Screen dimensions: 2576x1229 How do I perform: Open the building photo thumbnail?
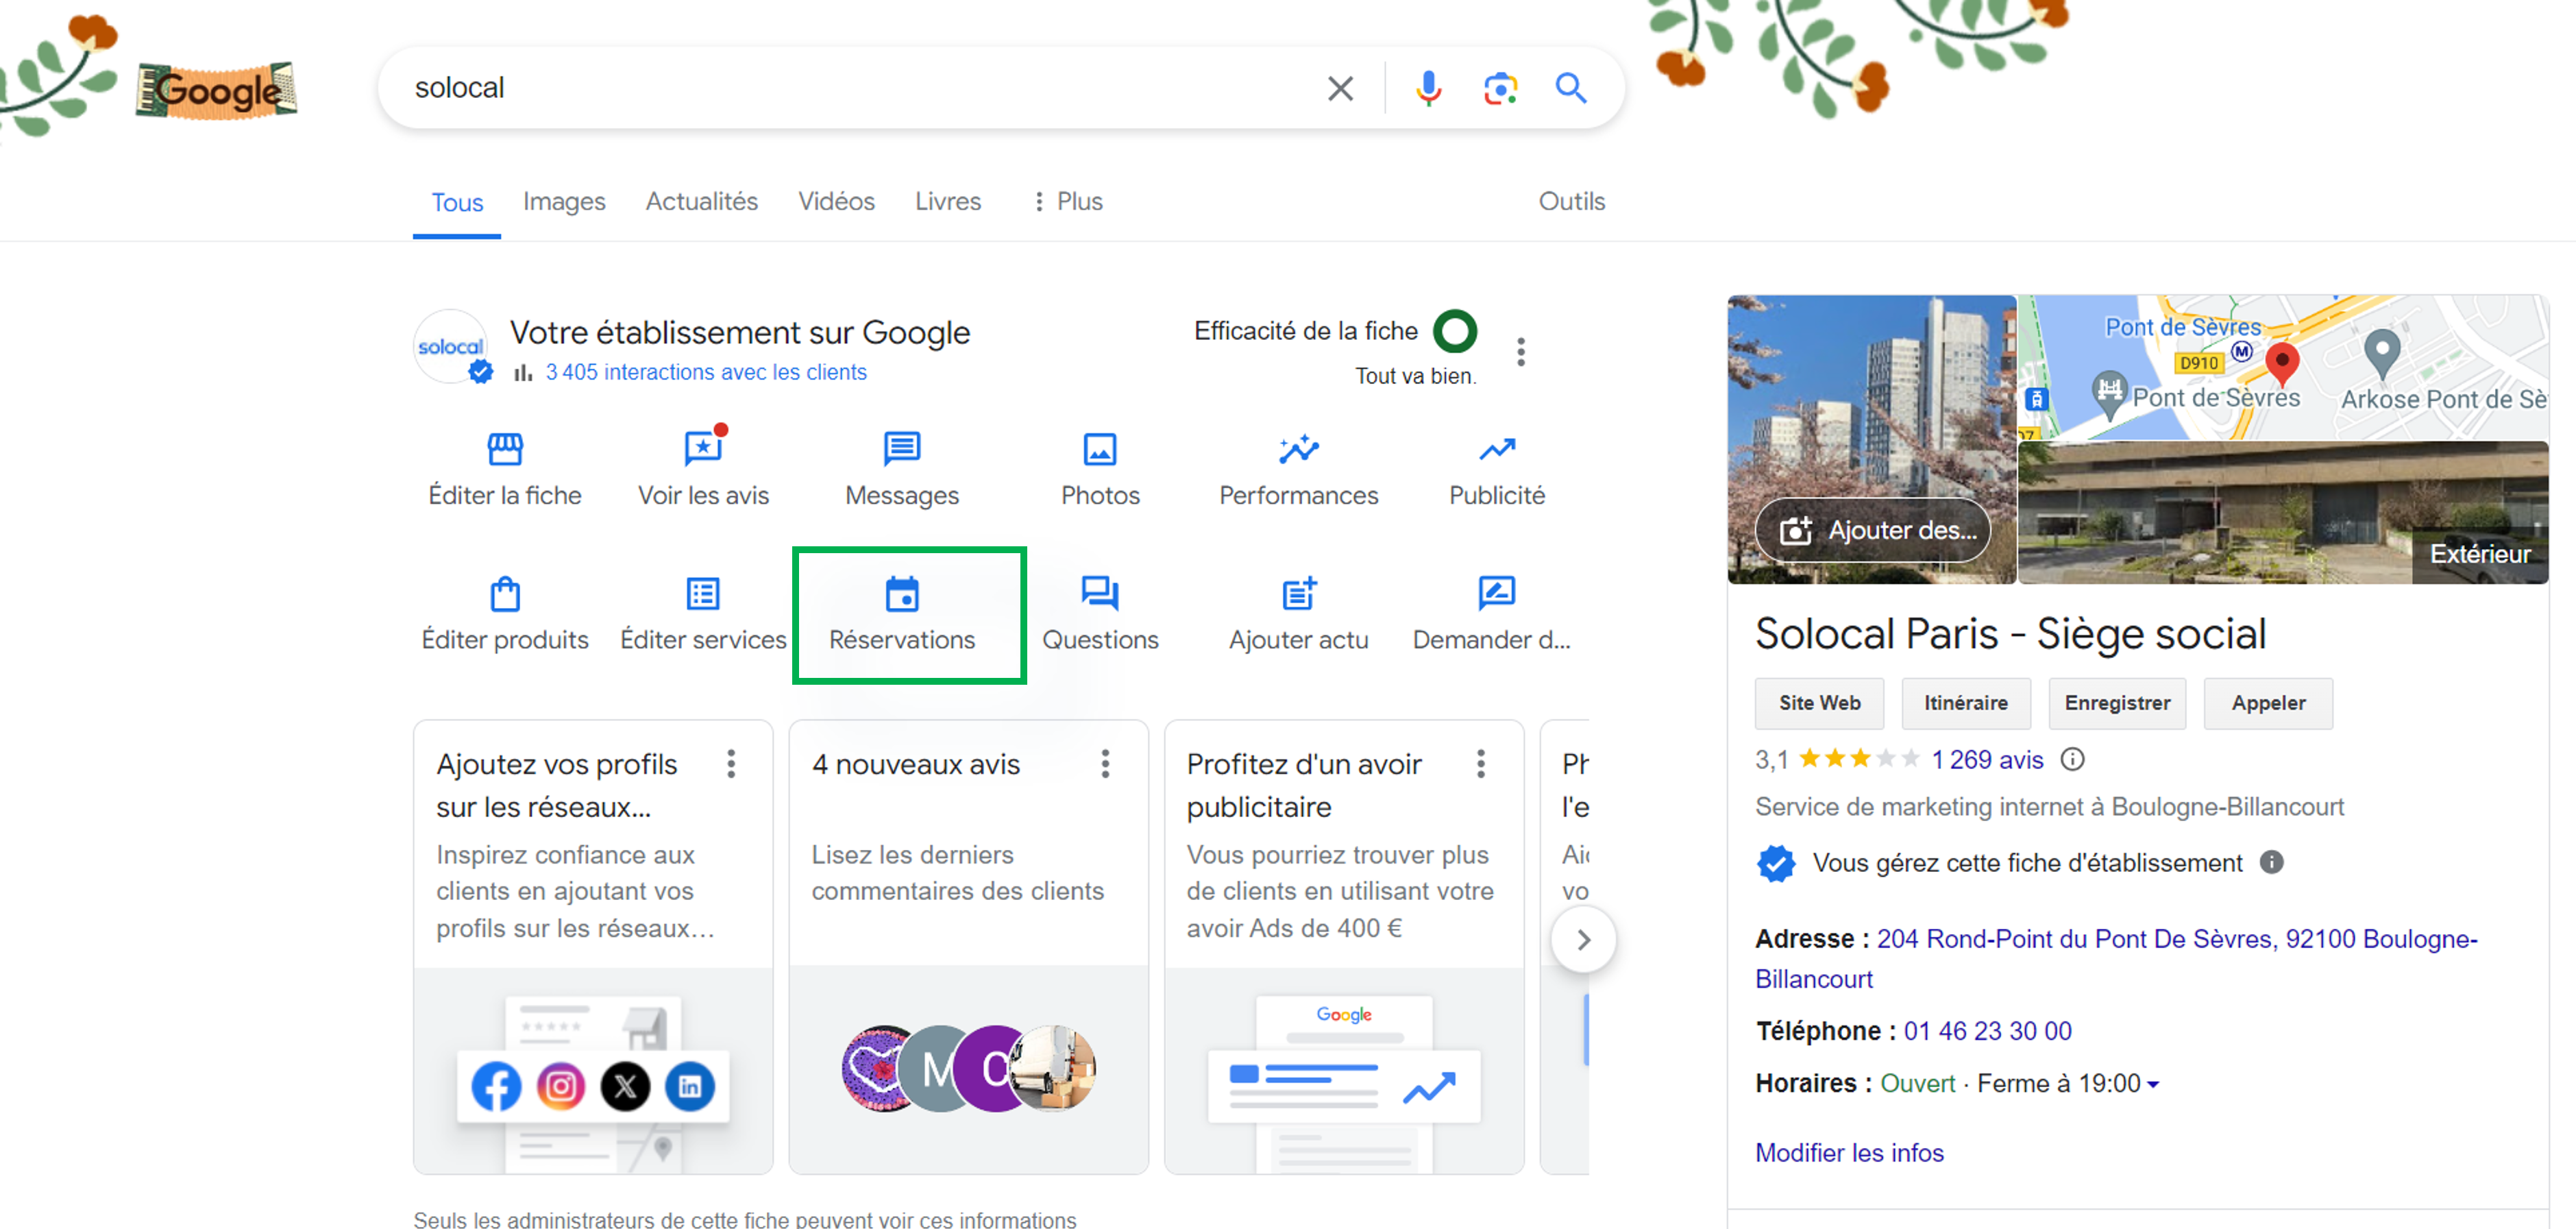pos(1871,400)
